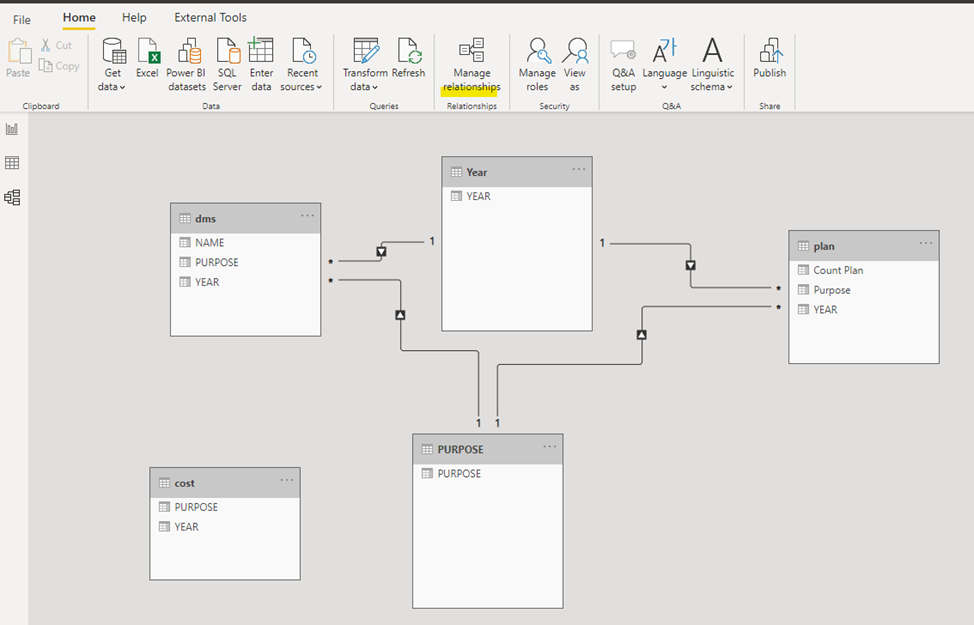Select the Home ribbon tab
This screenshot has width=974, height=625.
pyautogui.click(x=79, y=18)
